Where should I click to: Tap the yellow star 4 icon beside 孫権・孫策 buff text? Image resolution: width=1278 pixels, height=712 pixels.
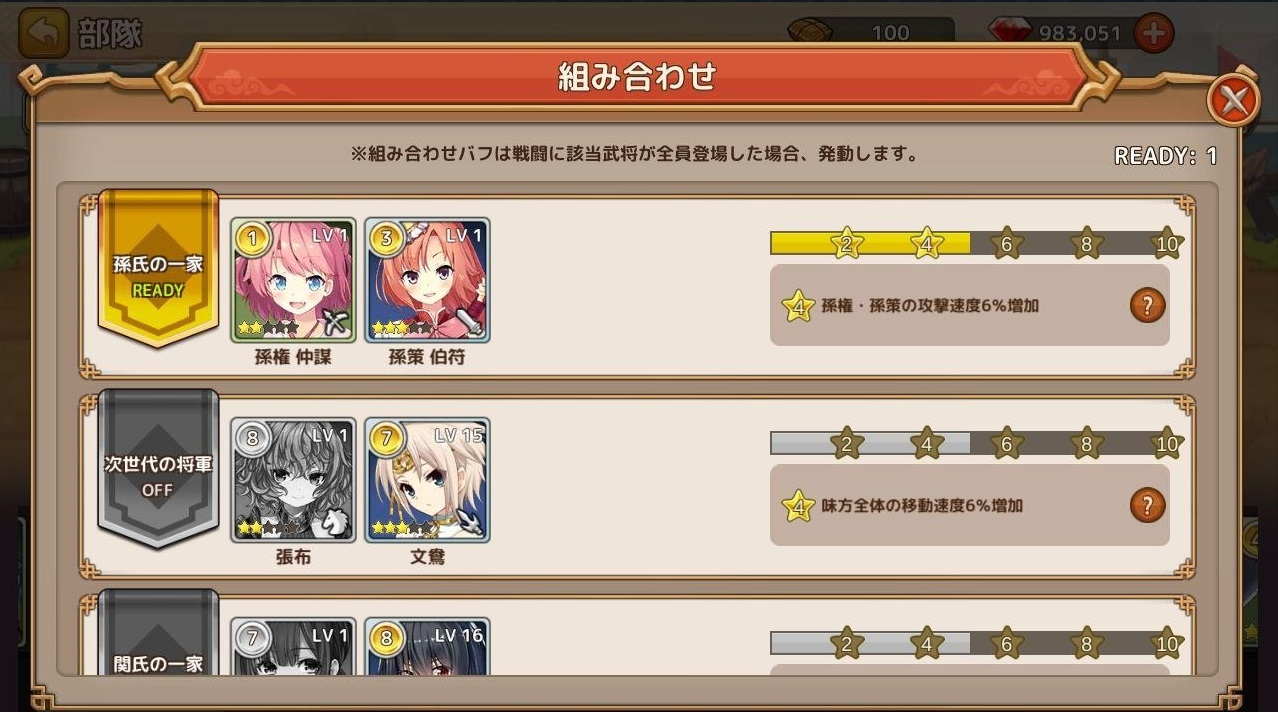coord(797,306)
